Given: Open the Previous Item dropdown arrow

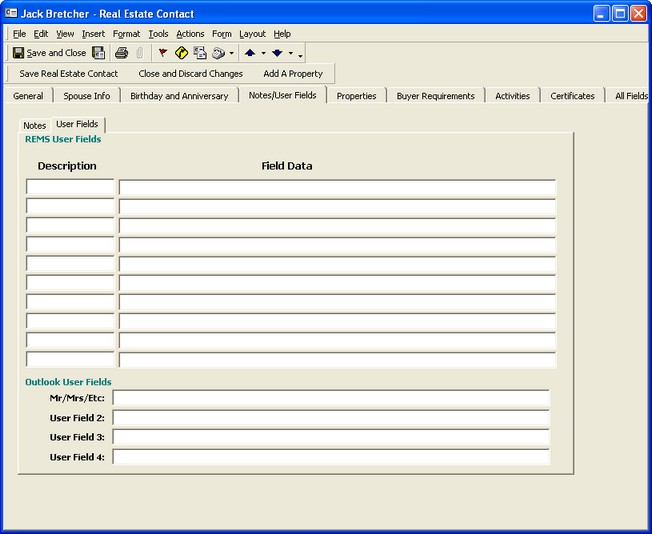Looking at the screenshot, I should pyautogui.click(x=263, y=53).
